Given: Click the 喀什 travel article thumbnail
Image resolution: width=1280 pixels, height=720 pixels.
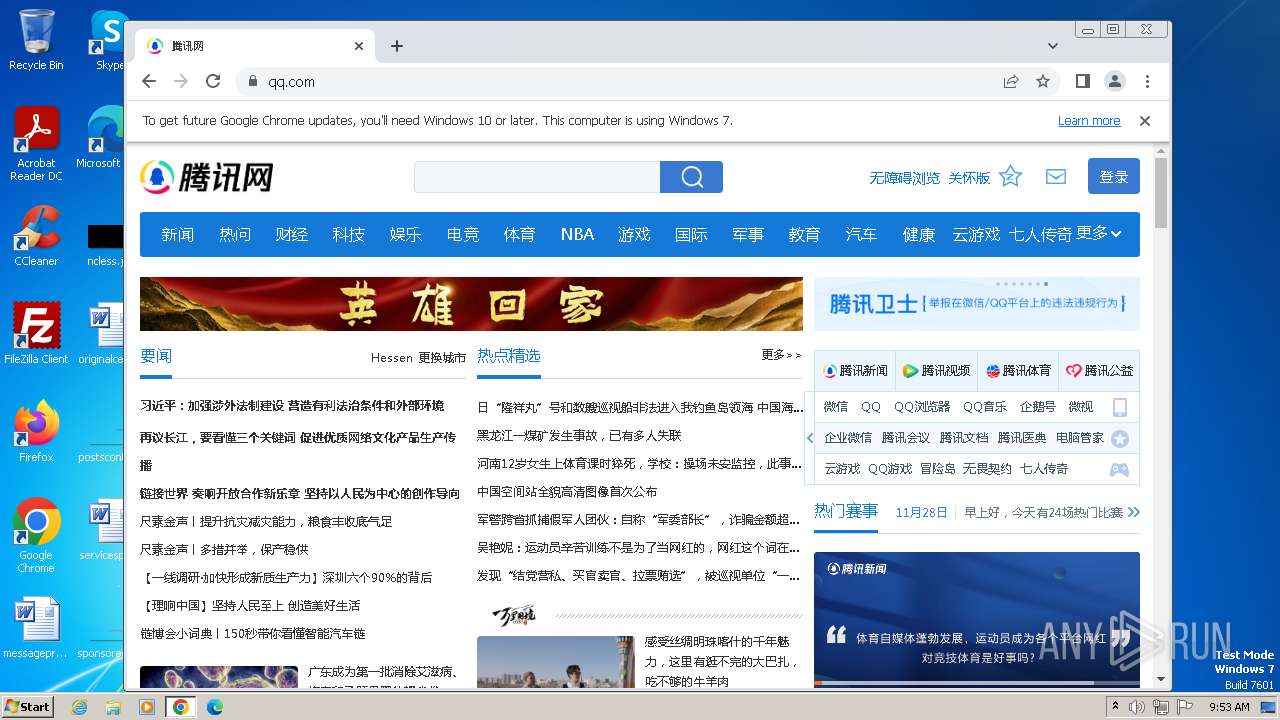Looking at the screenshot, I should [556, 662].
